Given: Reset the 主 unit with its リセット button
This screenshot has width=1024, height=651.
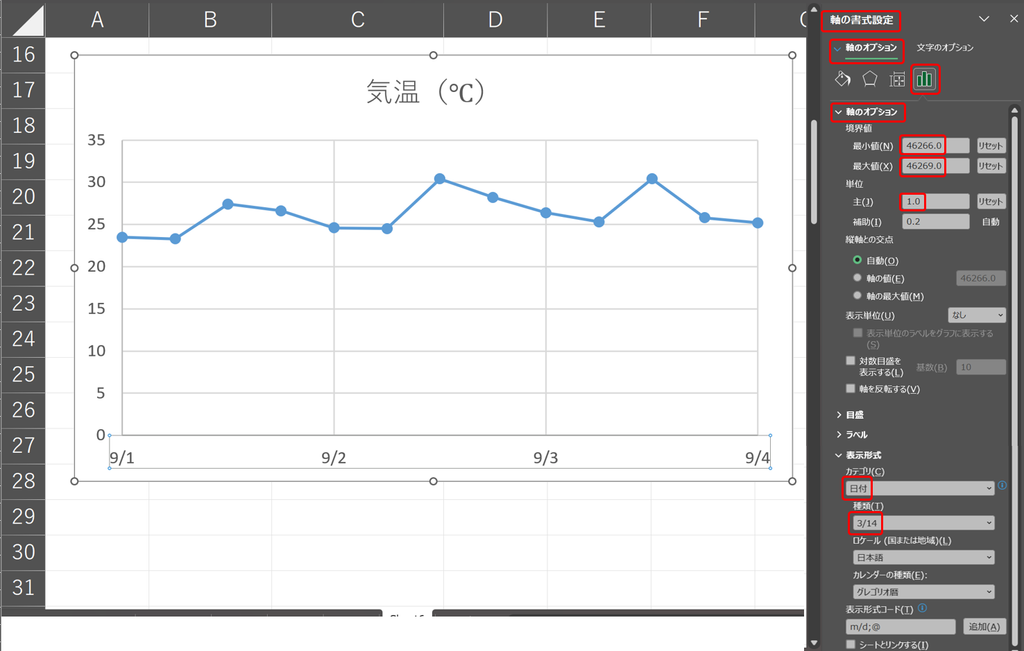Looking at the screenshot, I should pyautogui.click(x=991, y=202).
